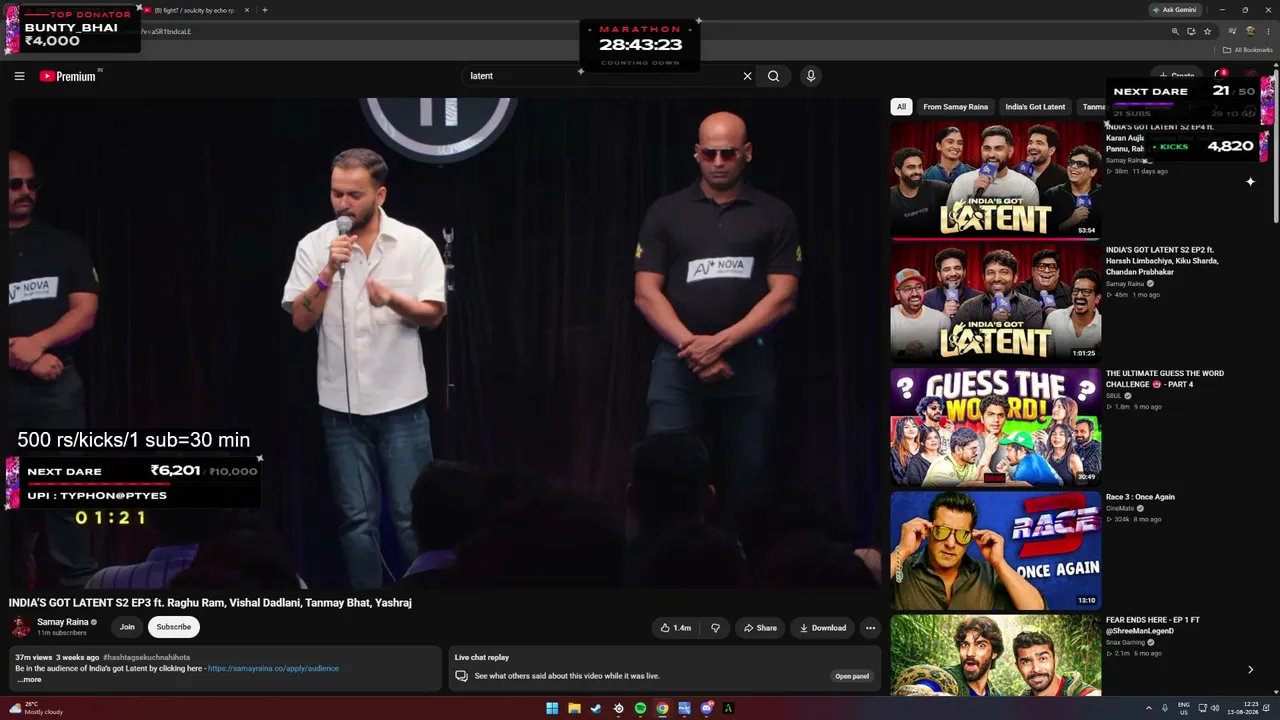The image size is (1280, 720).
Task: Download the video
Action: click(823, 628)
